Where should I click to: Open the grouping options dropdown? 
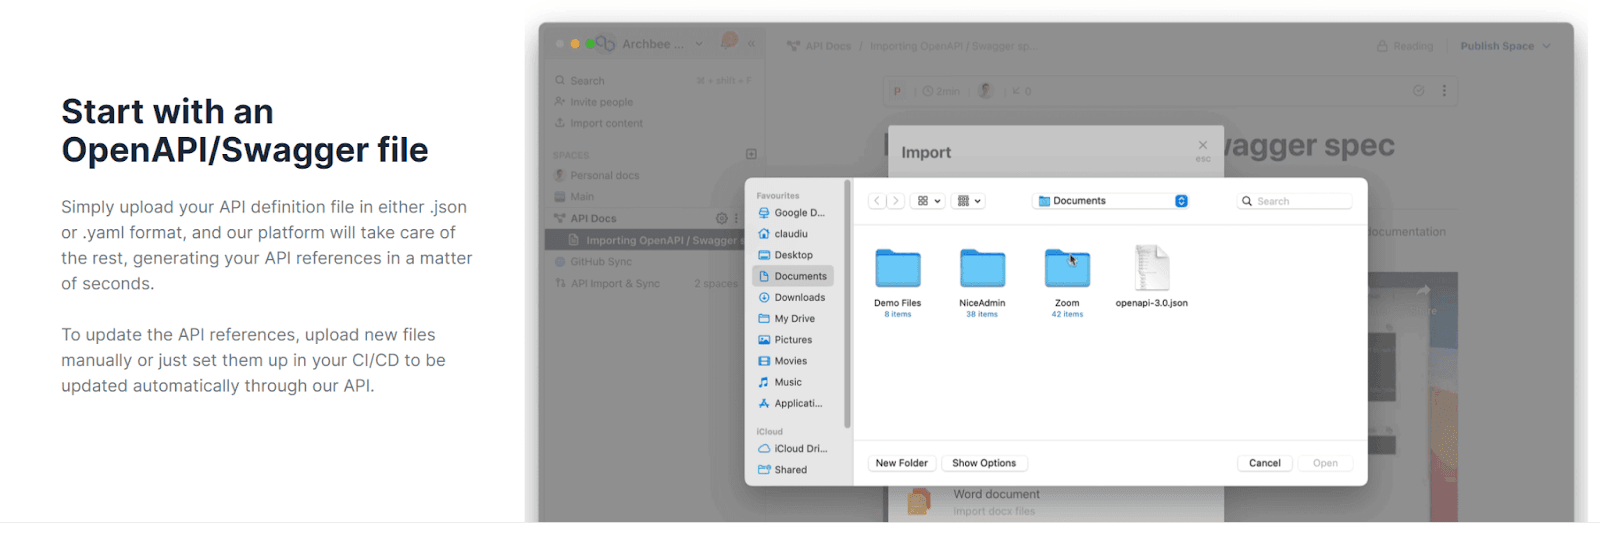(x=969, y=201)
